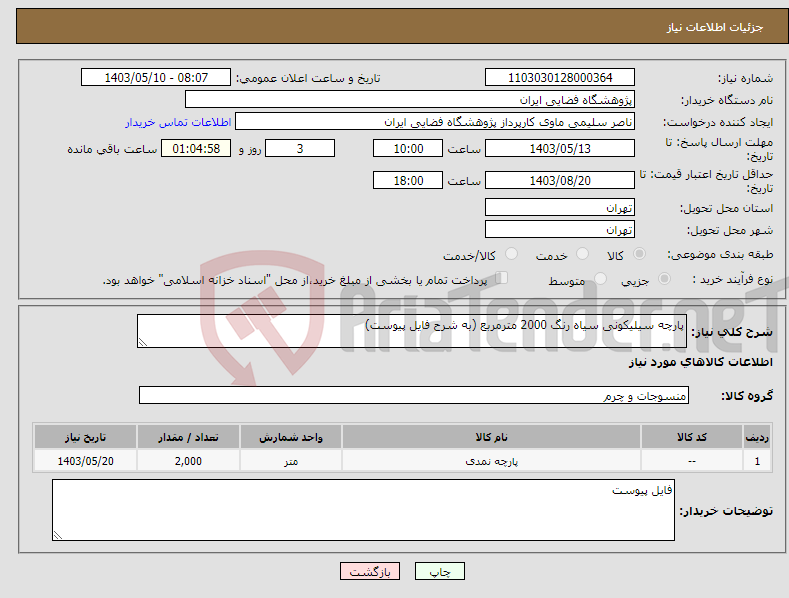
Task: Click the resize handle of description textarea
Action: click(x=143, y=342)
